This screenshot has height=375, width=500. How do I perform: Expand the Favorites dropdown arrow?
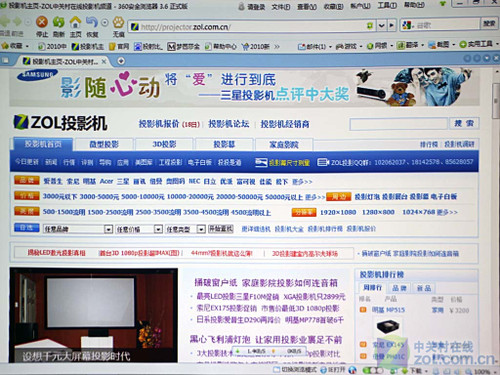[27, 46]
